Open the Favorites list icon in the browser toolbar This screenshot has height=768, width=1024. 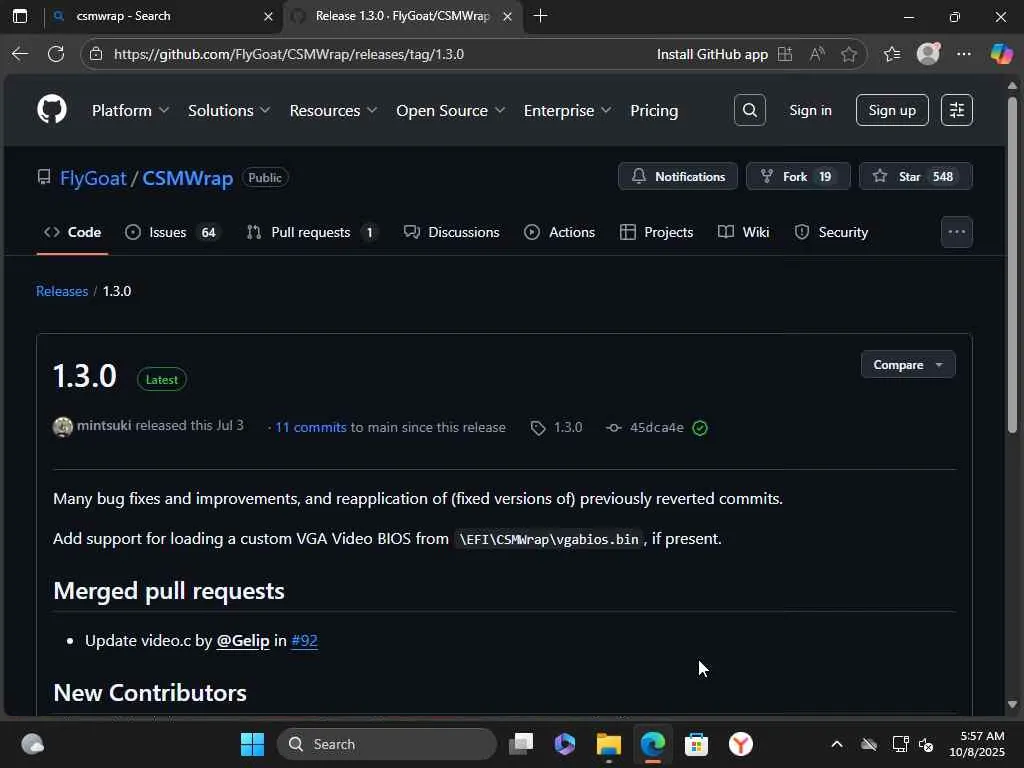coord(892,54)
